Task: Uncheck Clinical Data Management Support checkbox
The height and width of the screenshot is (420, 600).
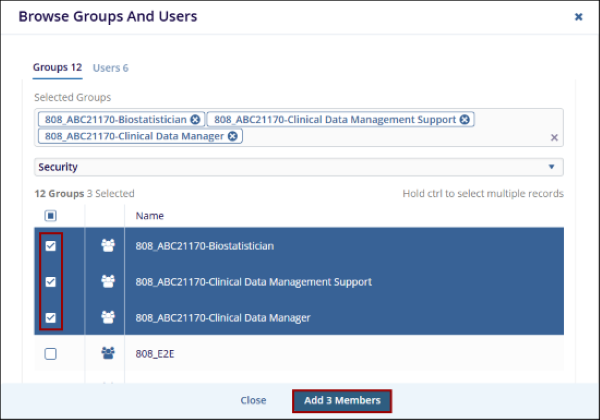Action: [51, 282]
